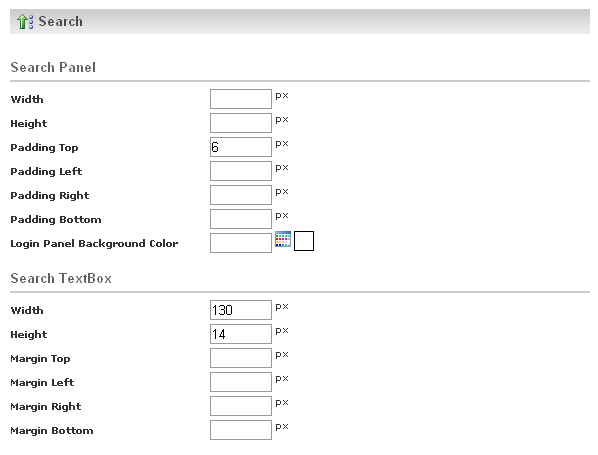598x455 pixels.
Task: Open the color palette picker icon
Action: pos(283,240)
